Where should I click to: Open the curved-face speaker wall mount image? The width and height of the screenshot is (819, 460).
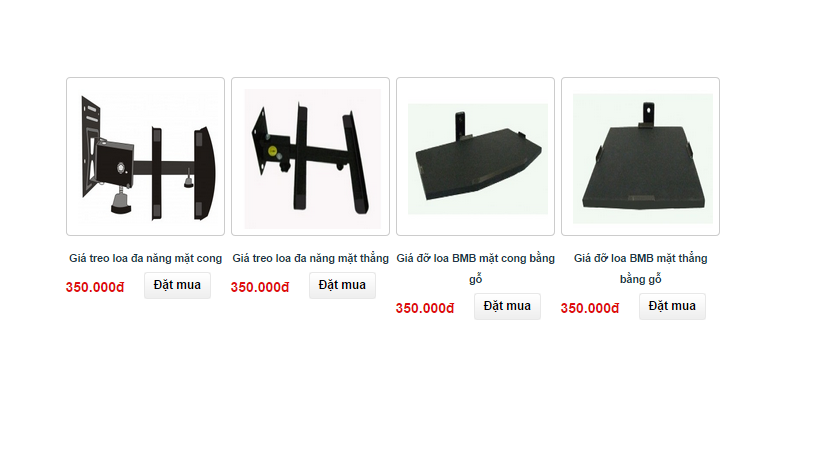point(145,157)
